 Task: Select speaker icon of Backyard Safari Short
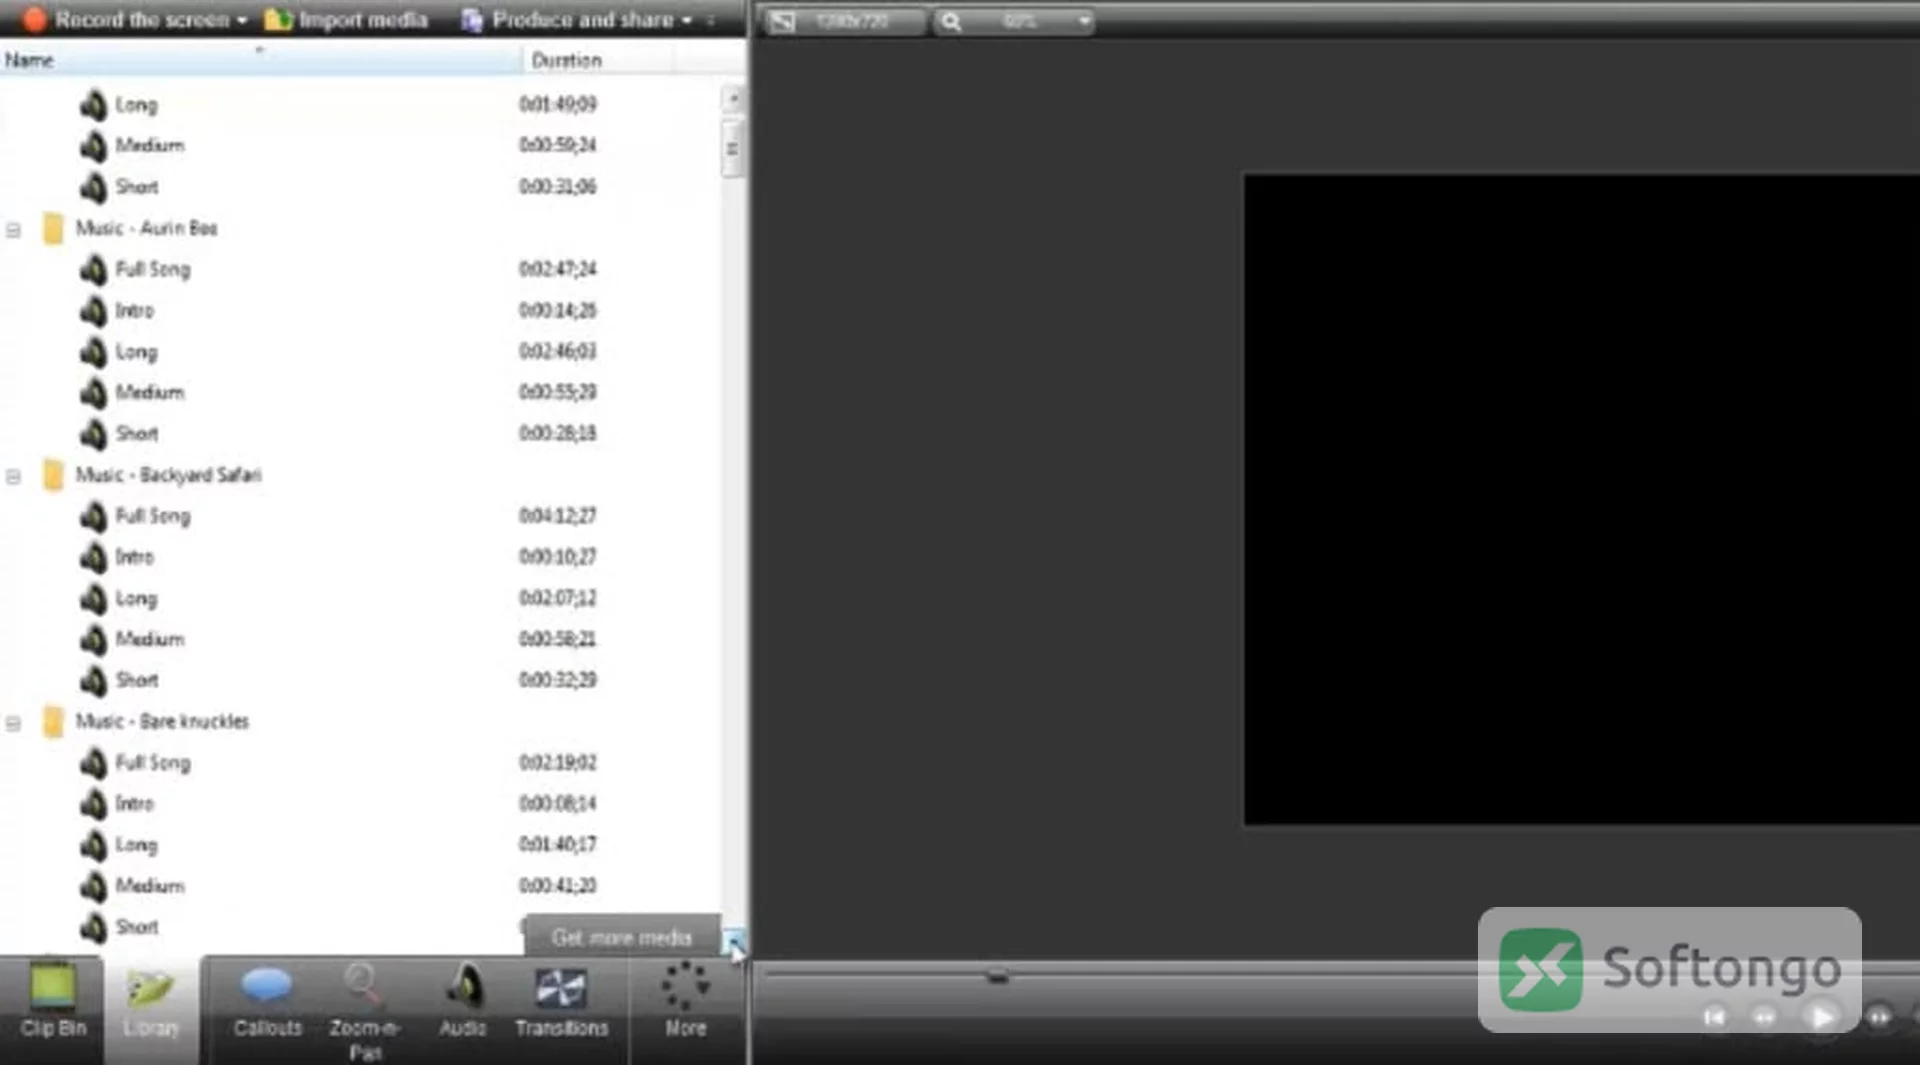pyautogui.click(x=93, y=680)
